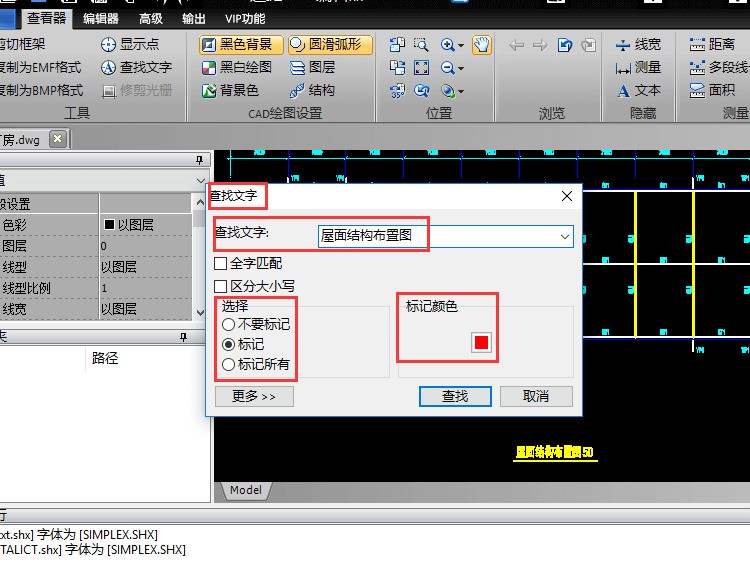
Task: Click the 结构 (Structure) icon
Action: (x=298, y=90)
